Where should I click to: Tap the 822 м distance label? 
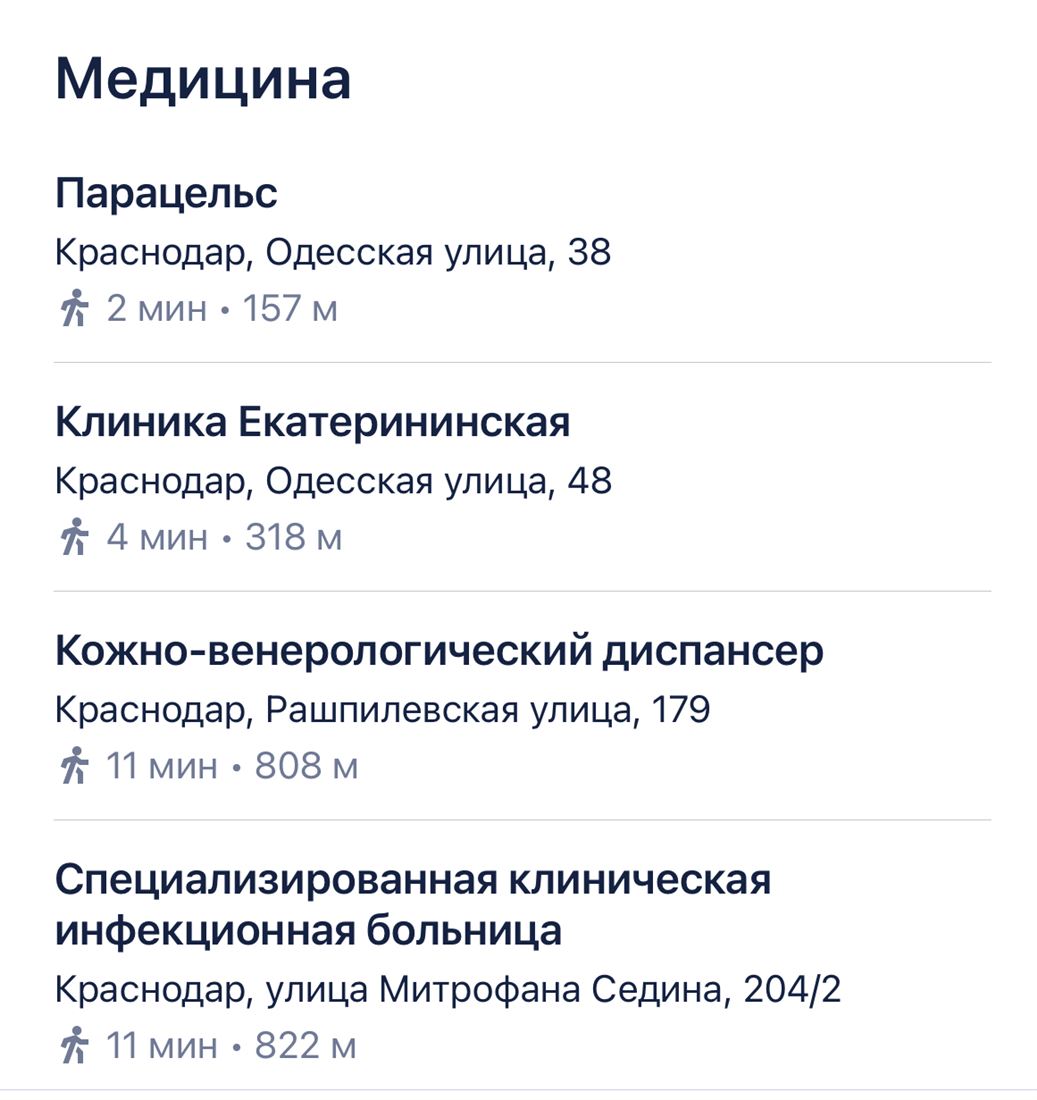click(306, 1045)
